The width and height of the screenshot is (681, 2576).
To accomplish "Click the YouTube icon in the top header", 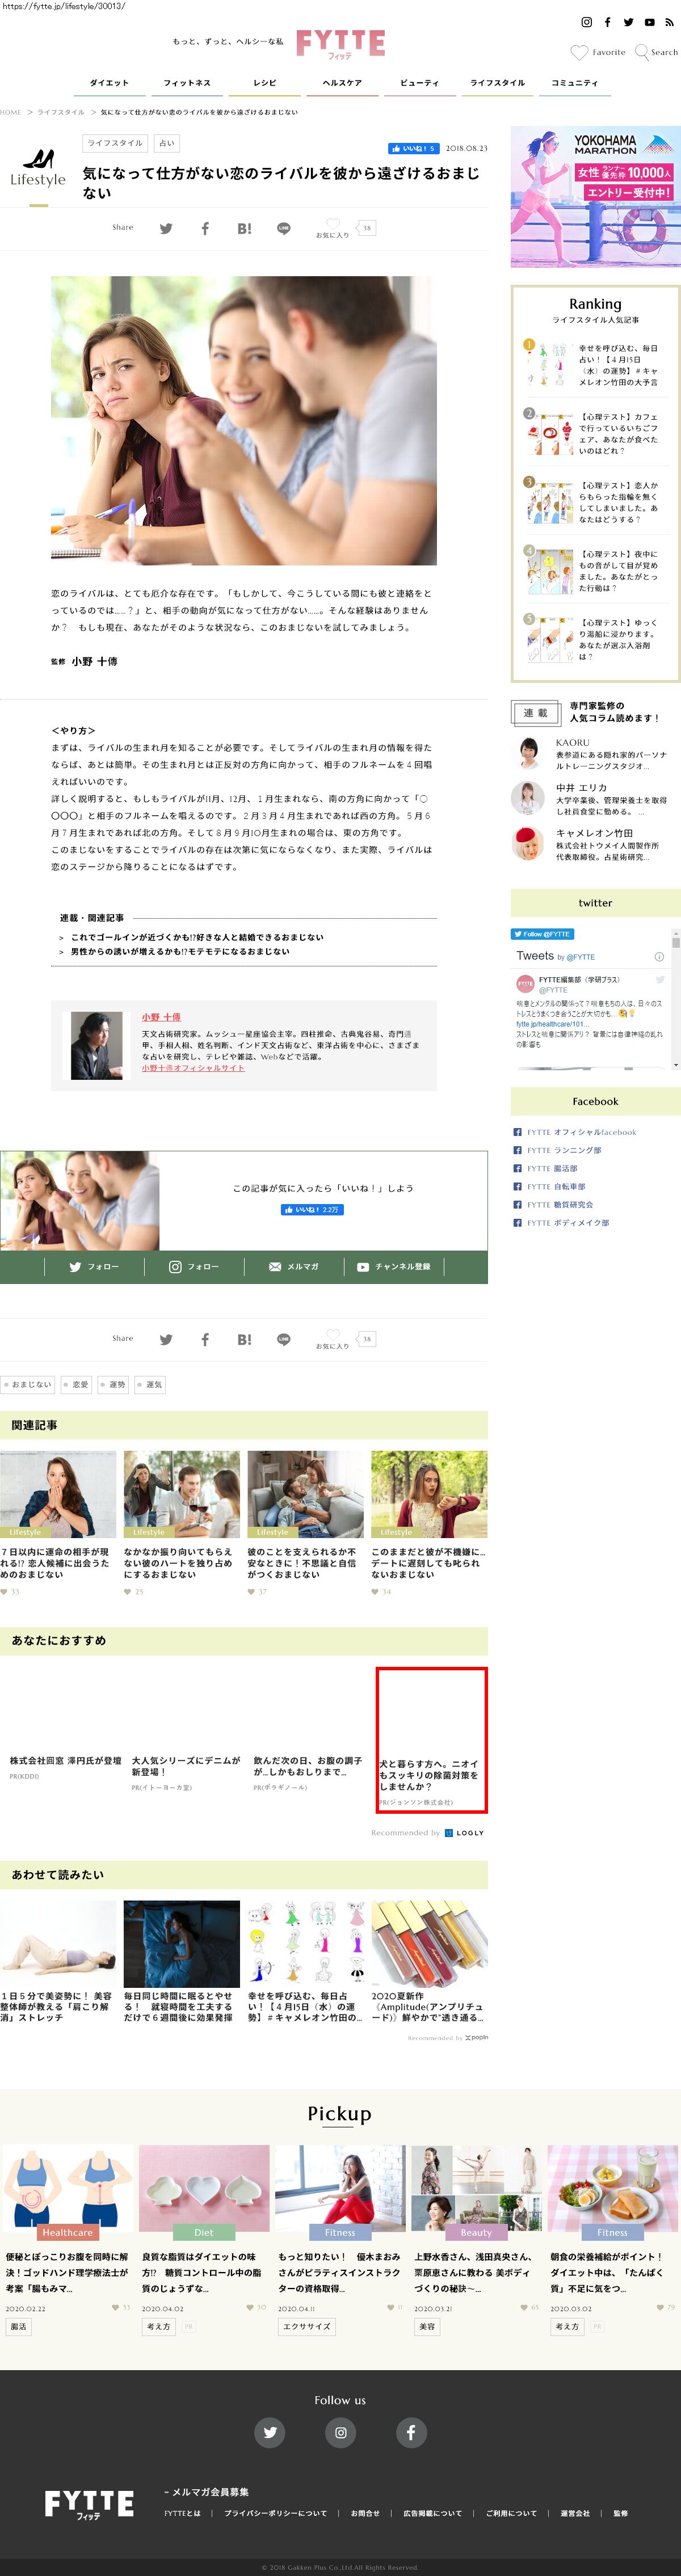I will [649, 22].
